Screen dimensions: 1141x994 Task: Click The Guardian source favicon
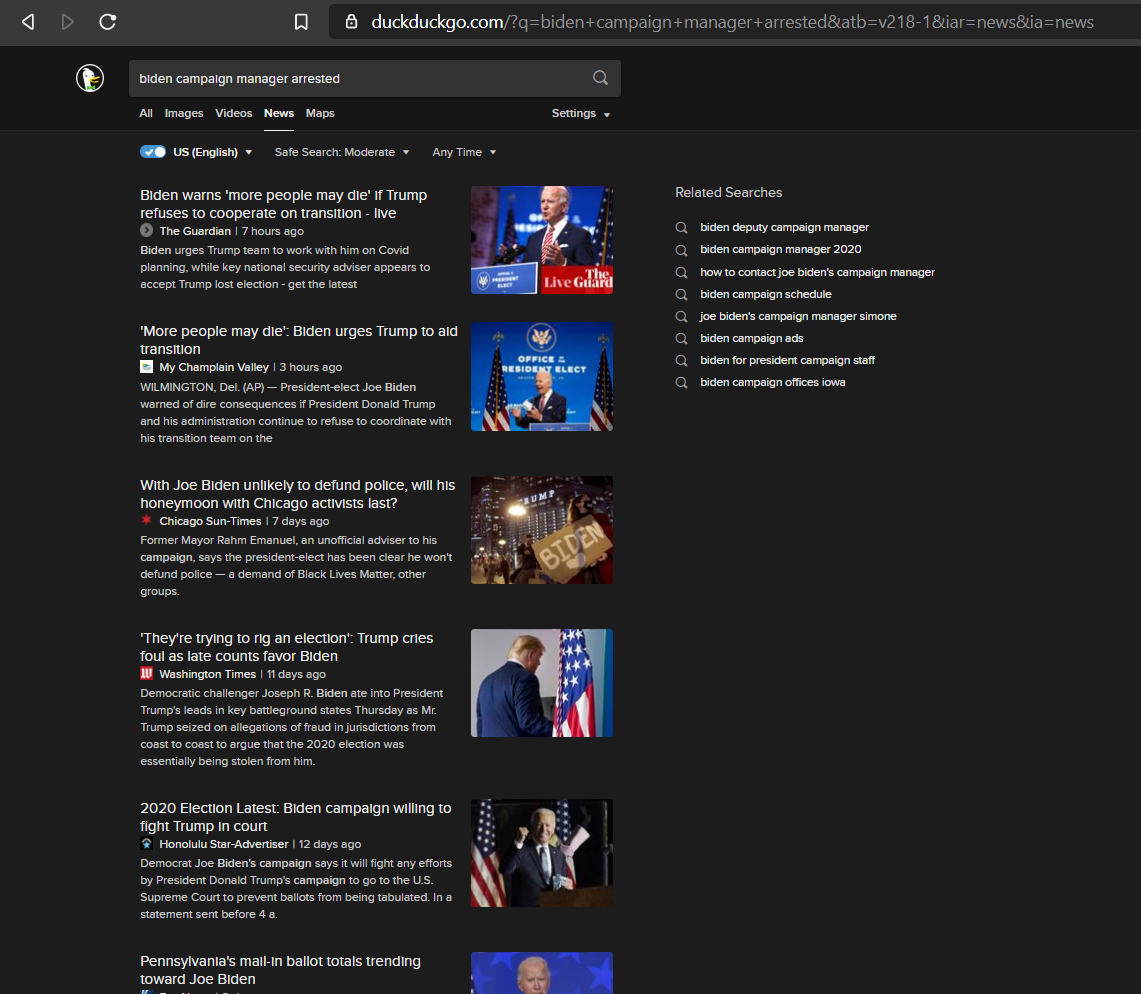pos(146,231)
